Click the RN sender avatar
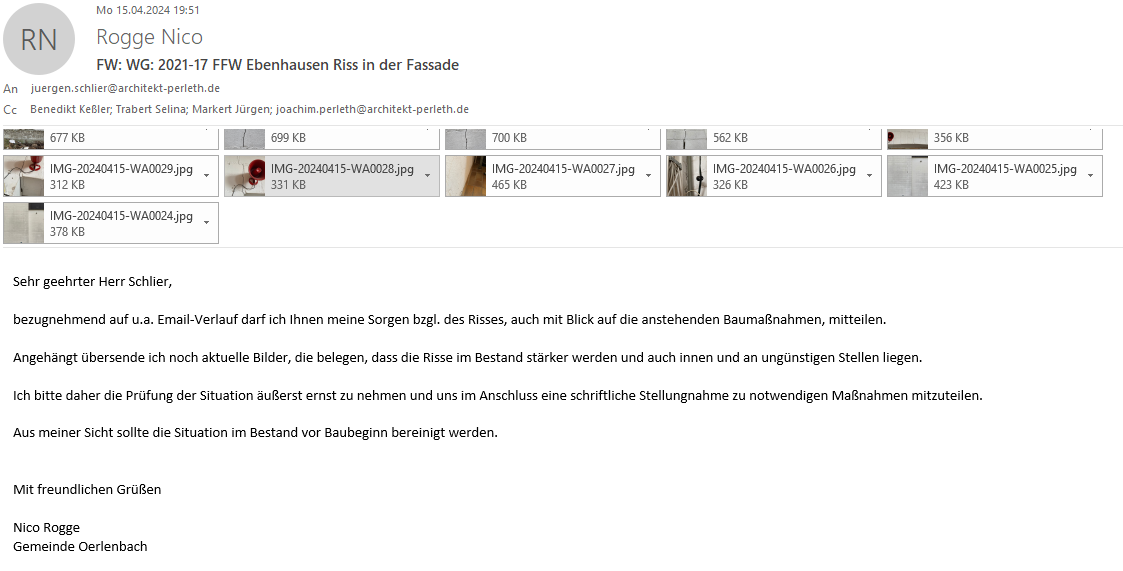1123x571 pixels. pos(39,39)
